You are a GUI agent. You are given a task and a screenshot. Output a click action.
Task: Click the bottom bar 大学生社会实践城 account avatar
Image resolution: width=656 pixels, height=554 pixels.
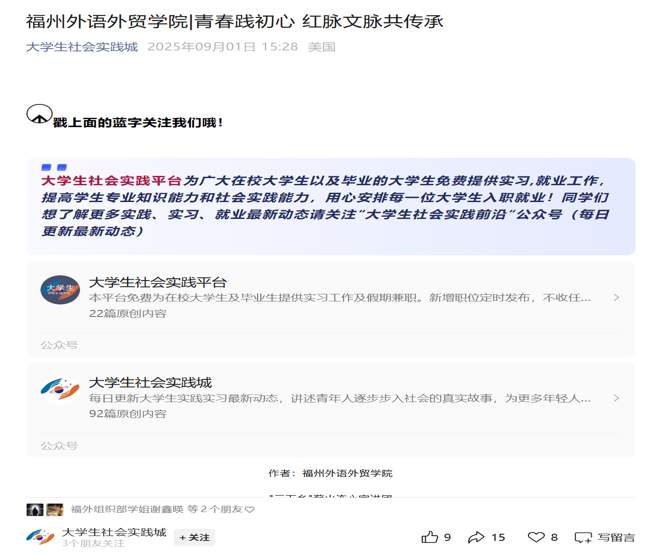[x=40, y=537]
